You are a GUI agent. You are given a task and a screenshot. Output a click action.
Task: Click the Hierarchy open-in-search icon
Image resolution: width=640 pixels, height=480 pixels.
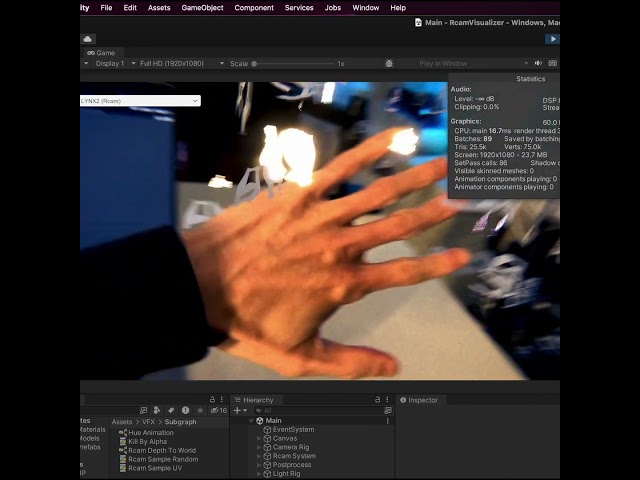pyautogui.click(x=388, y=410)
